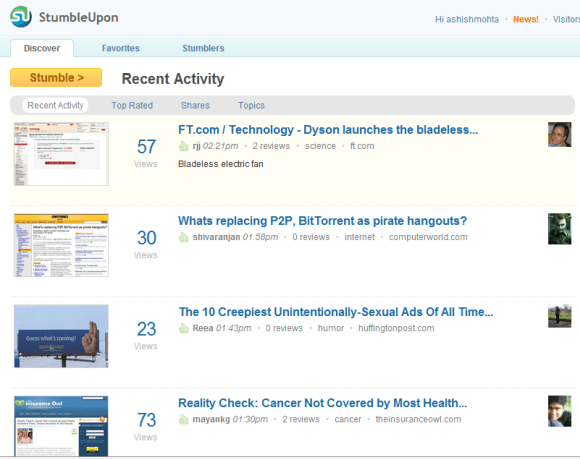The height and width of the screenshot is (459, 580).
Task: Click thumbs-up icon beside shivaranjan
Action: pos(183,237)
